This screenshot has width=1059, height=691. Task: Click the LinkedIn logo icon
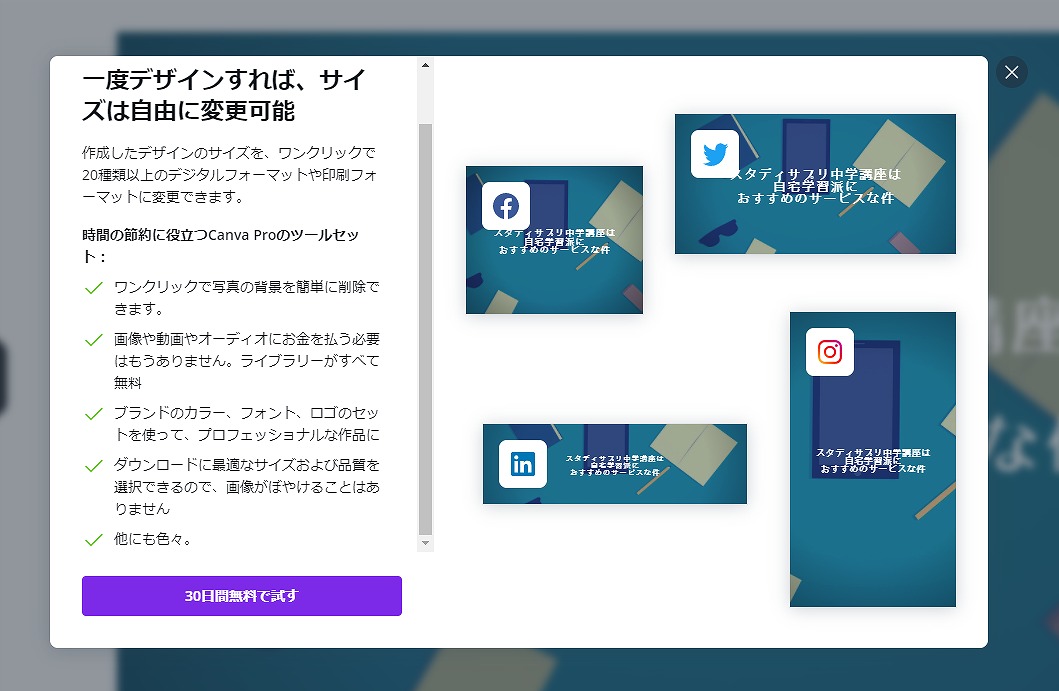pos(523,464)
